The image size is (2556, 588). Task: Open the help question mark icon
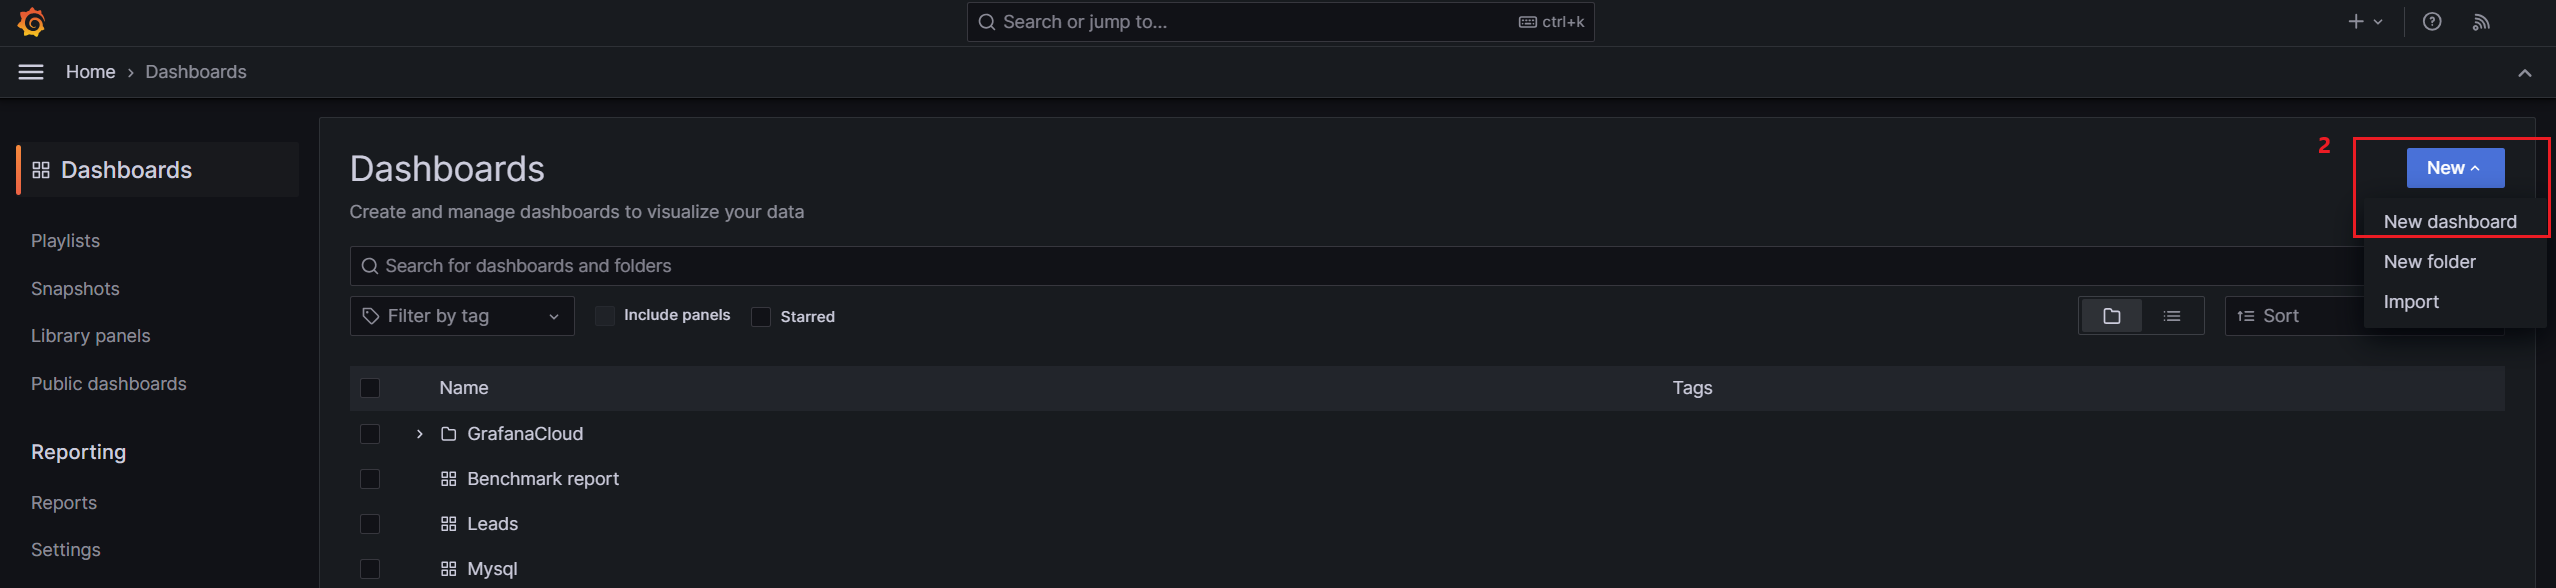click(x=2432, y=22)
